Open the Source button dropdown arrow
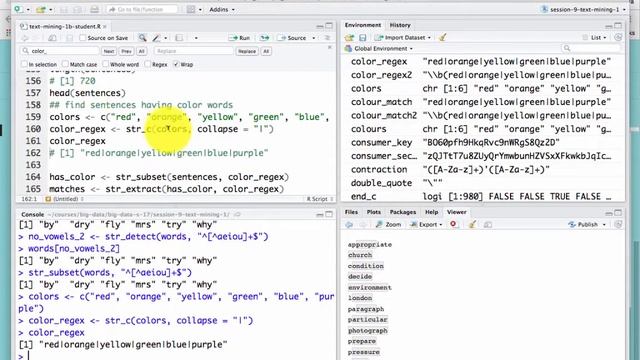 (313, 38)
